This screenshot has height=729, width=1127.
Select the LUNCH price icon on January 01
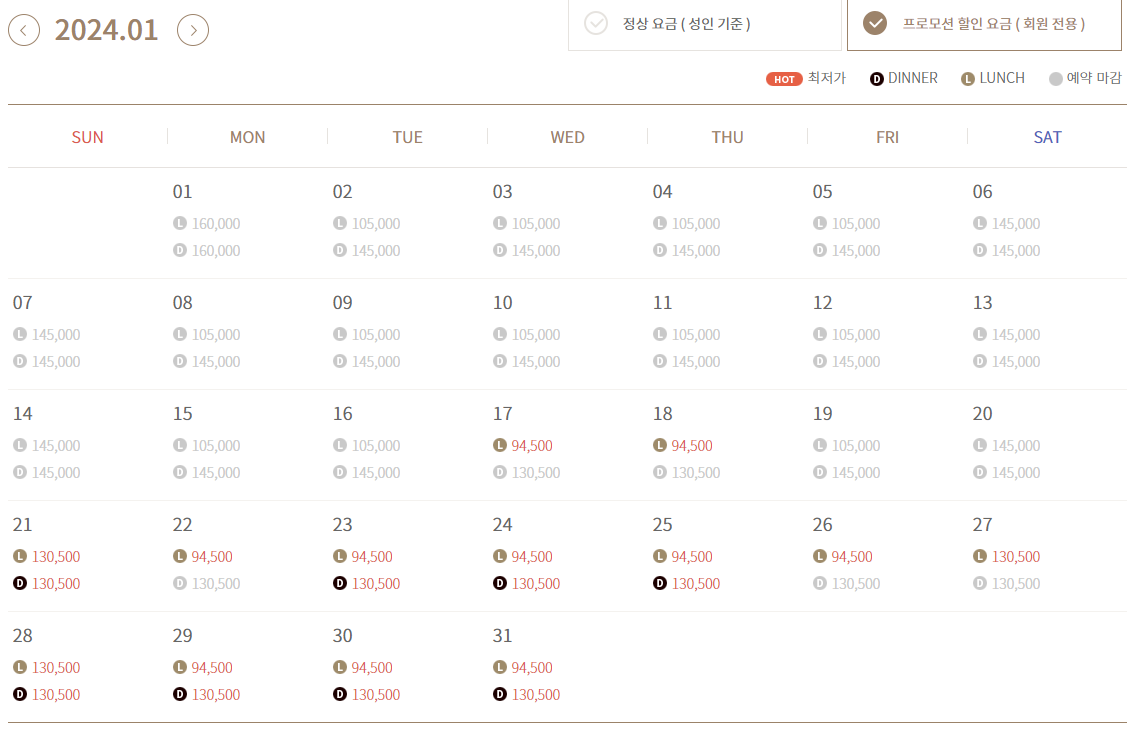[x=179, y=223]
